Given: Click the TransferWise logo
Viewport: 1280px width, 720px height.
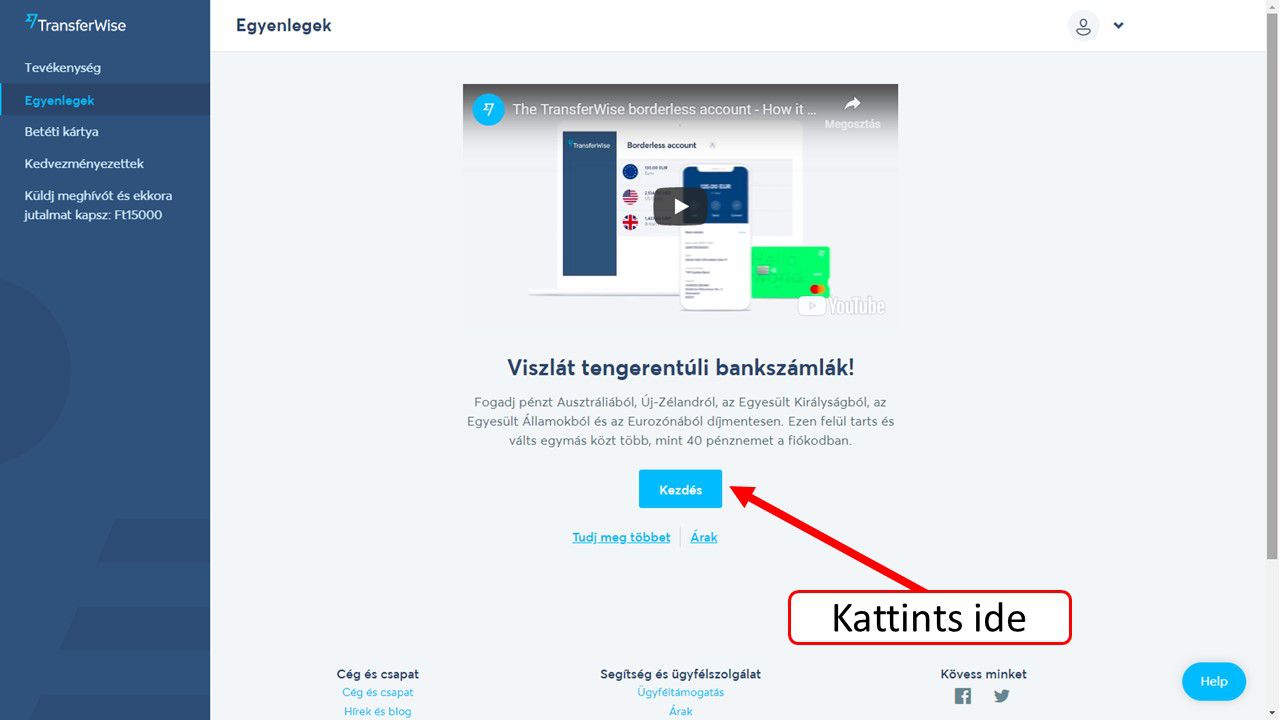Looking at the screenshot, I should click(x=76, y=24).
